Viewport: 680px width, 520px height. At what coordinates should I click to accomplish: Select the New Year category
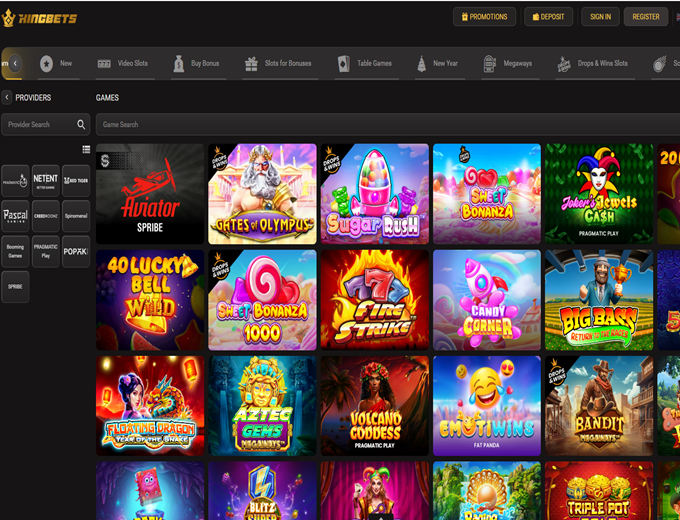(x=440, y=63)
